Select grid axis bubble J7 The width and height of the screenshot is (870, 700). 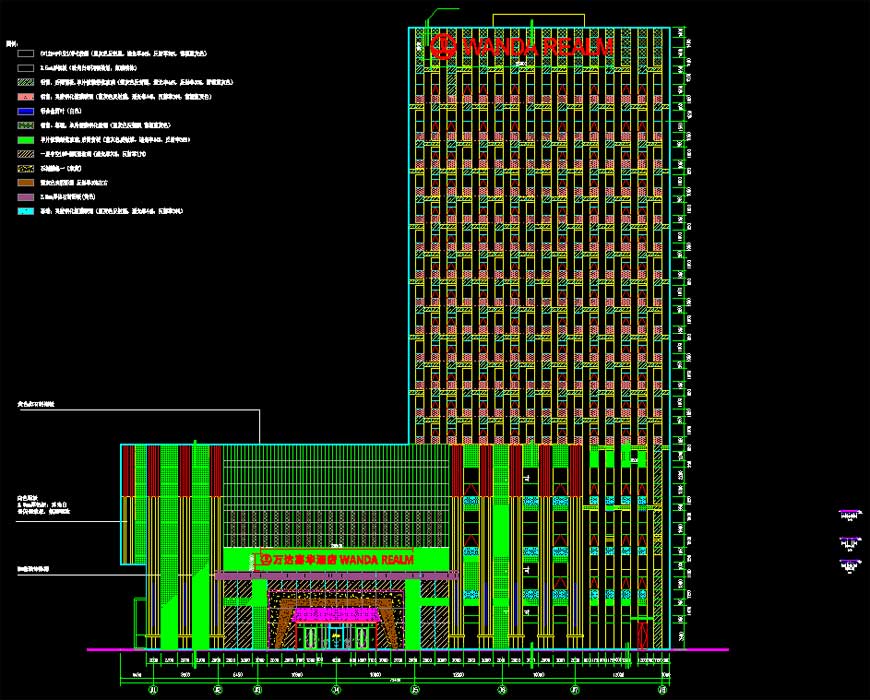coord(575,690)
